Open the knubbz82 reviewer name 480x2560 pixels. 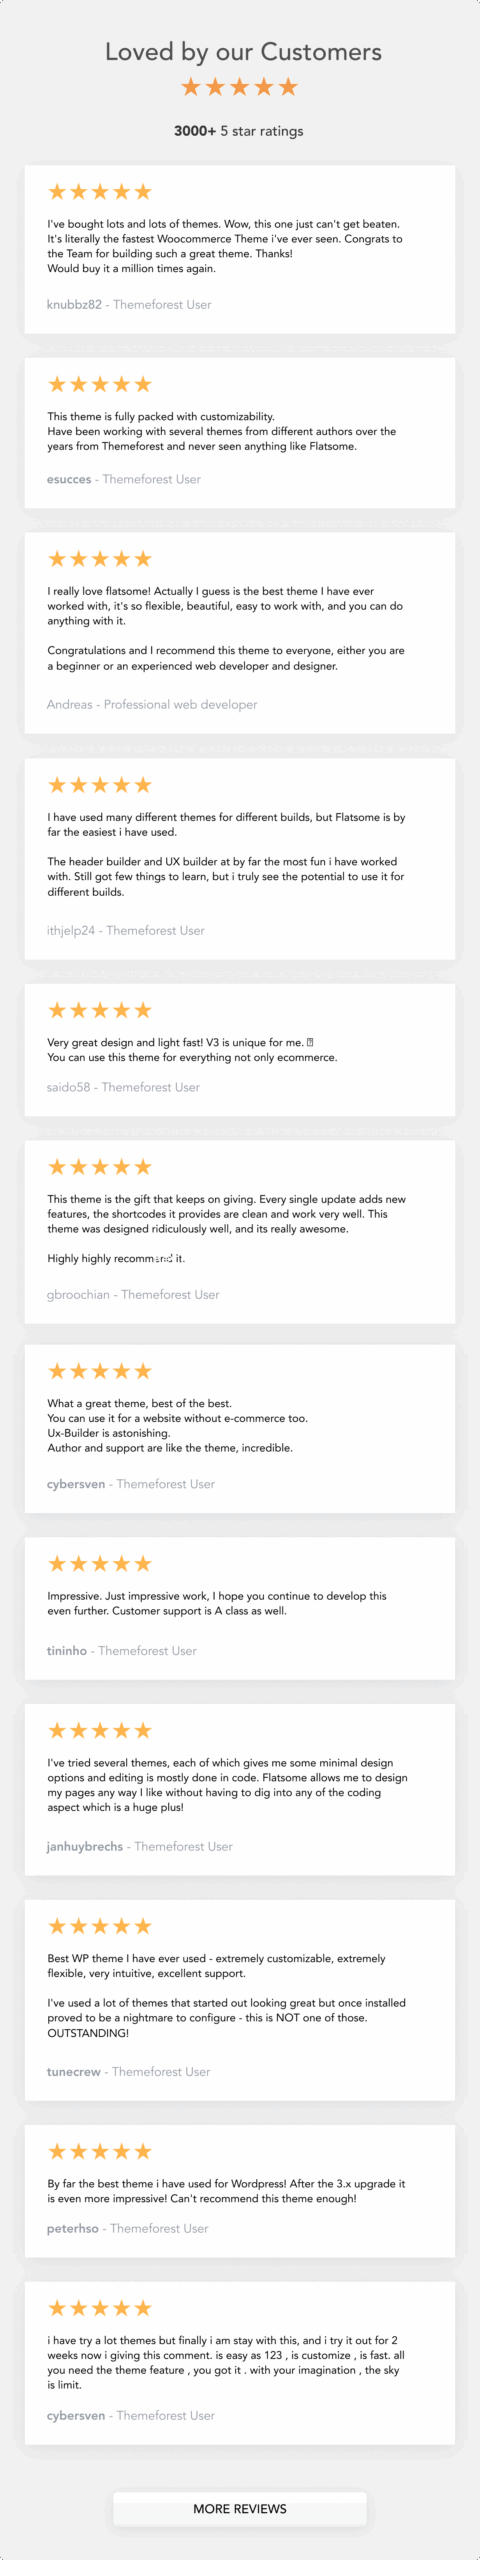pos(74,305)
